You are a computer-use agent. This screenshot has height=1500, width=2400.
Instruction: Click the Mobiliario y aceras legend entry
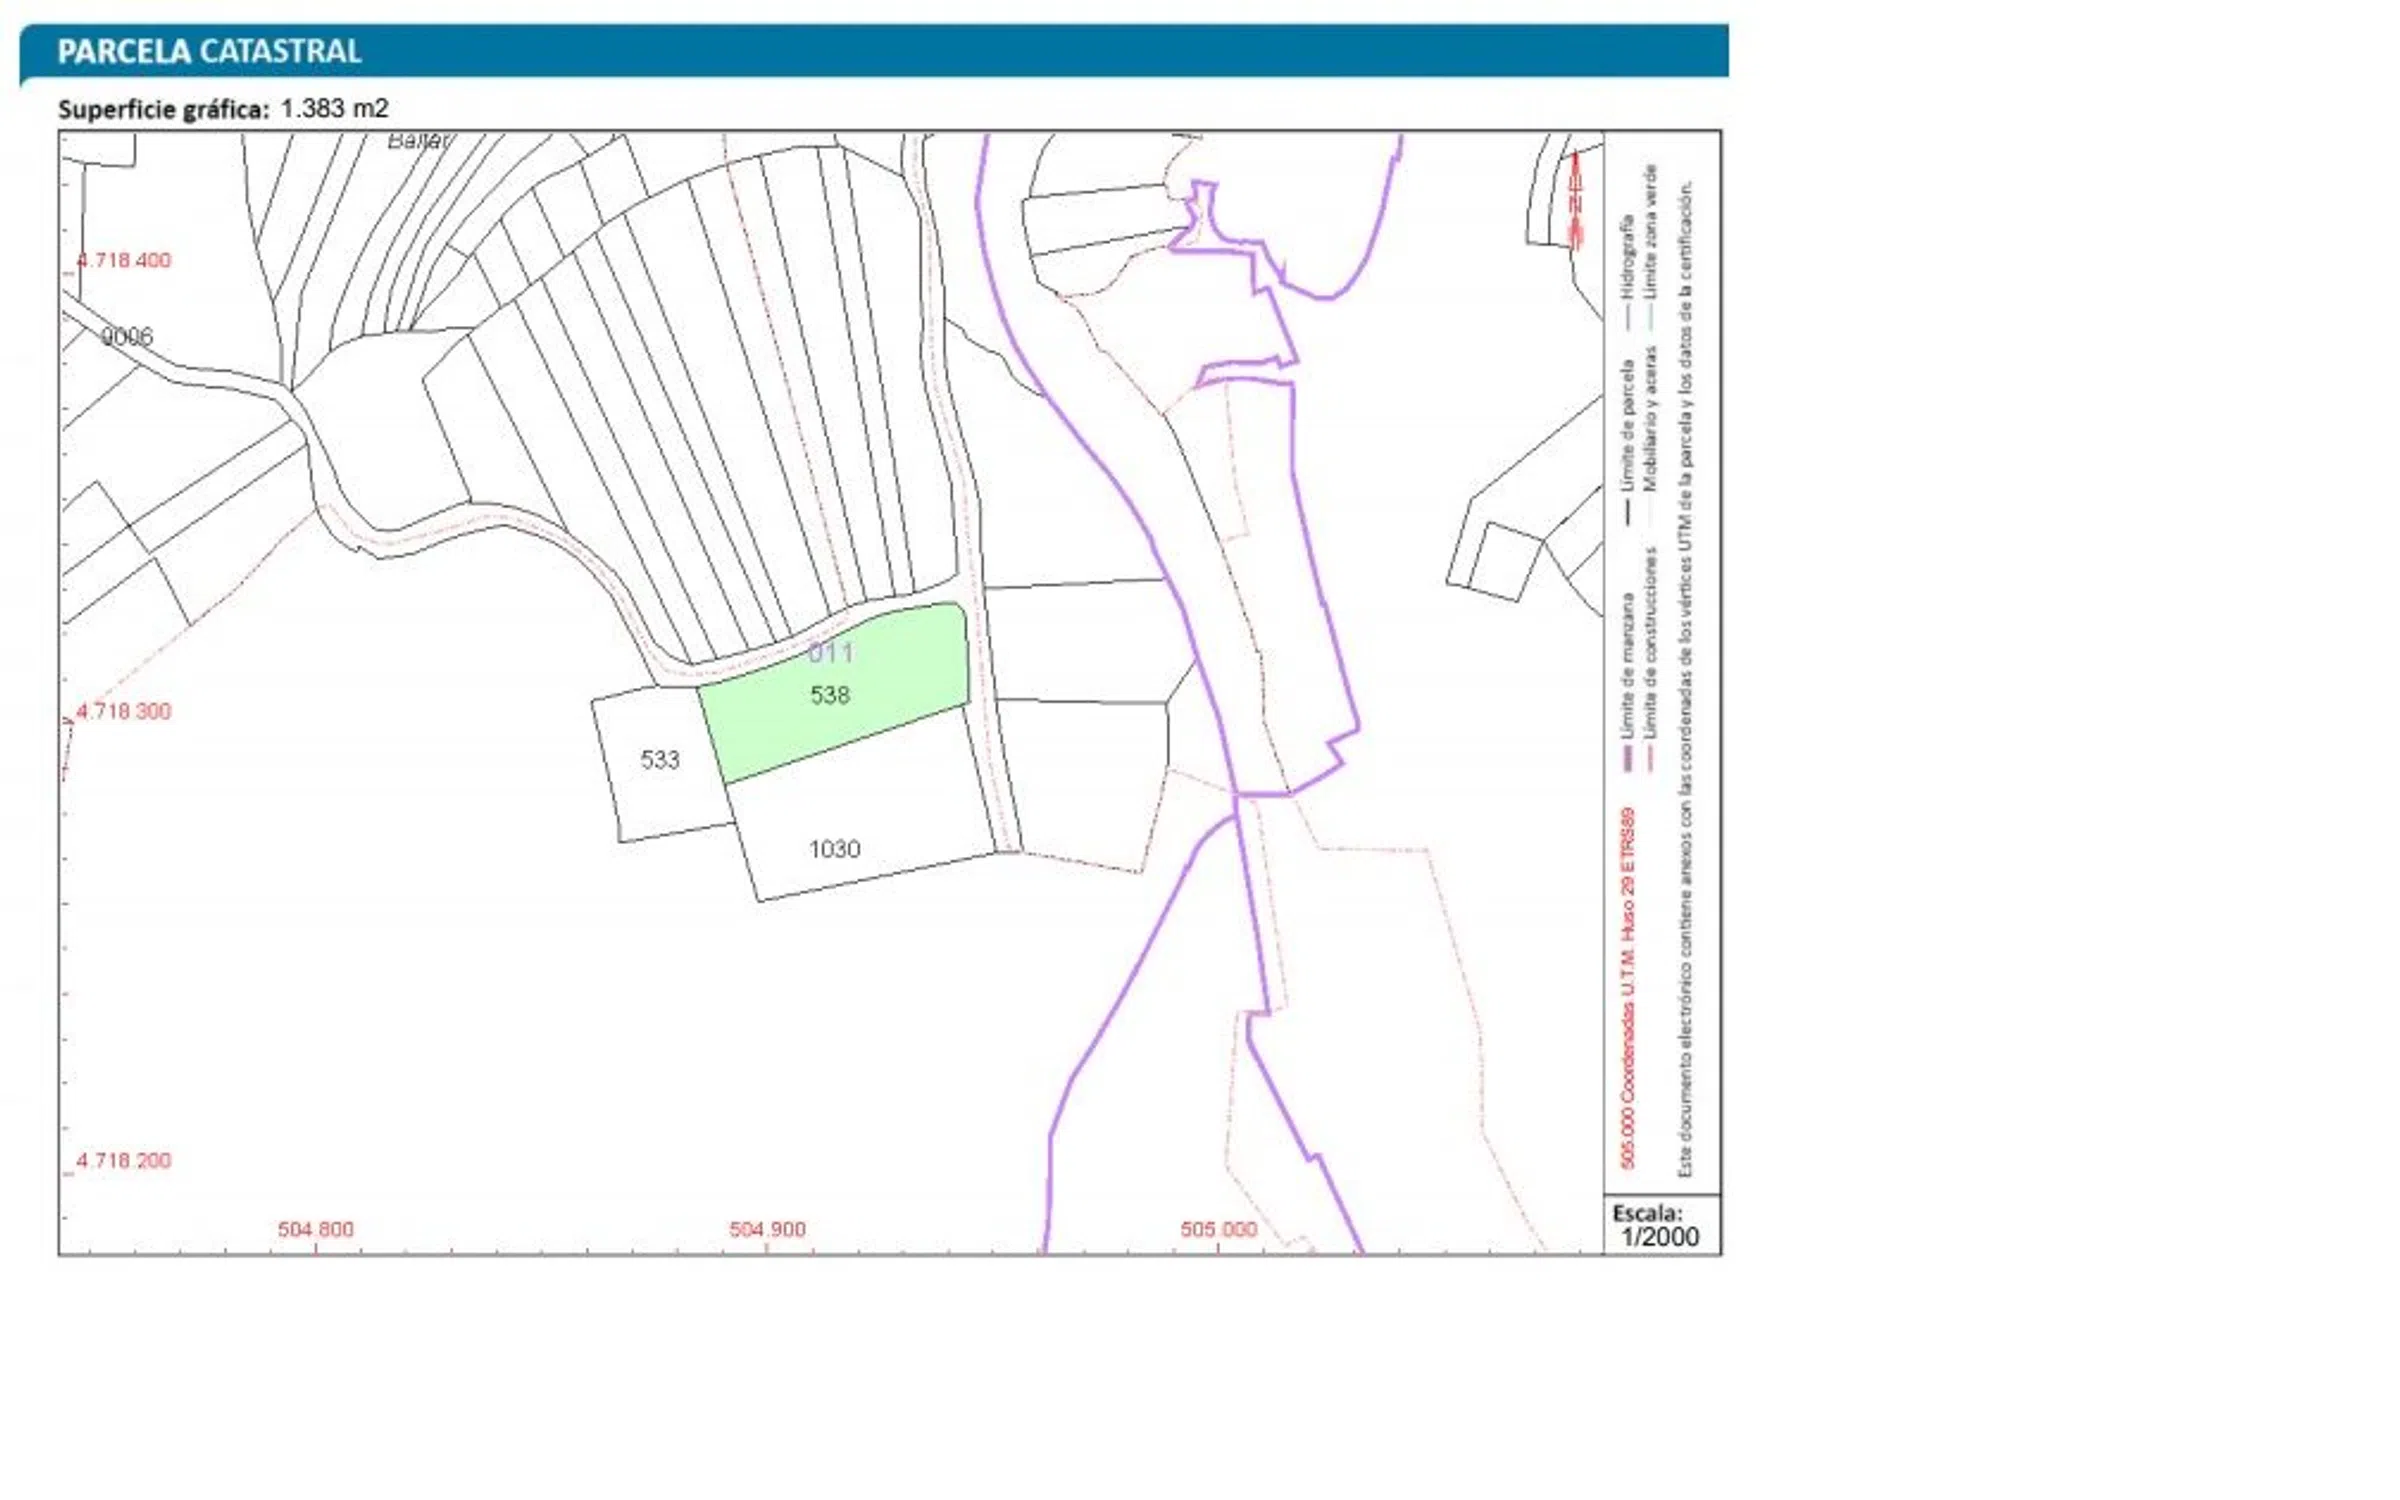1650,418
